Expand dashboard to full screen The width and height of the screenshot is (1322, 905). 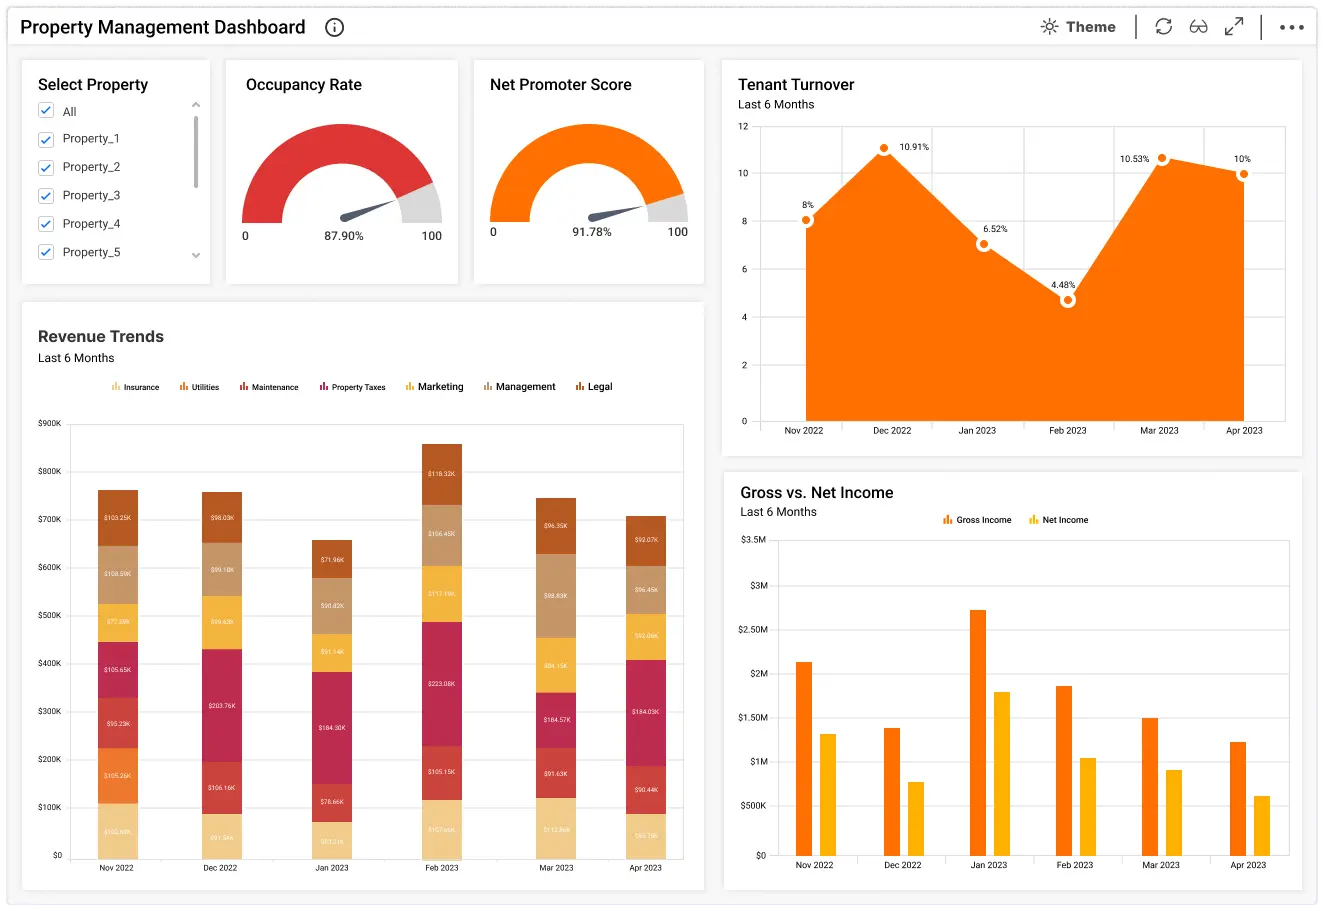point(1234,27)
